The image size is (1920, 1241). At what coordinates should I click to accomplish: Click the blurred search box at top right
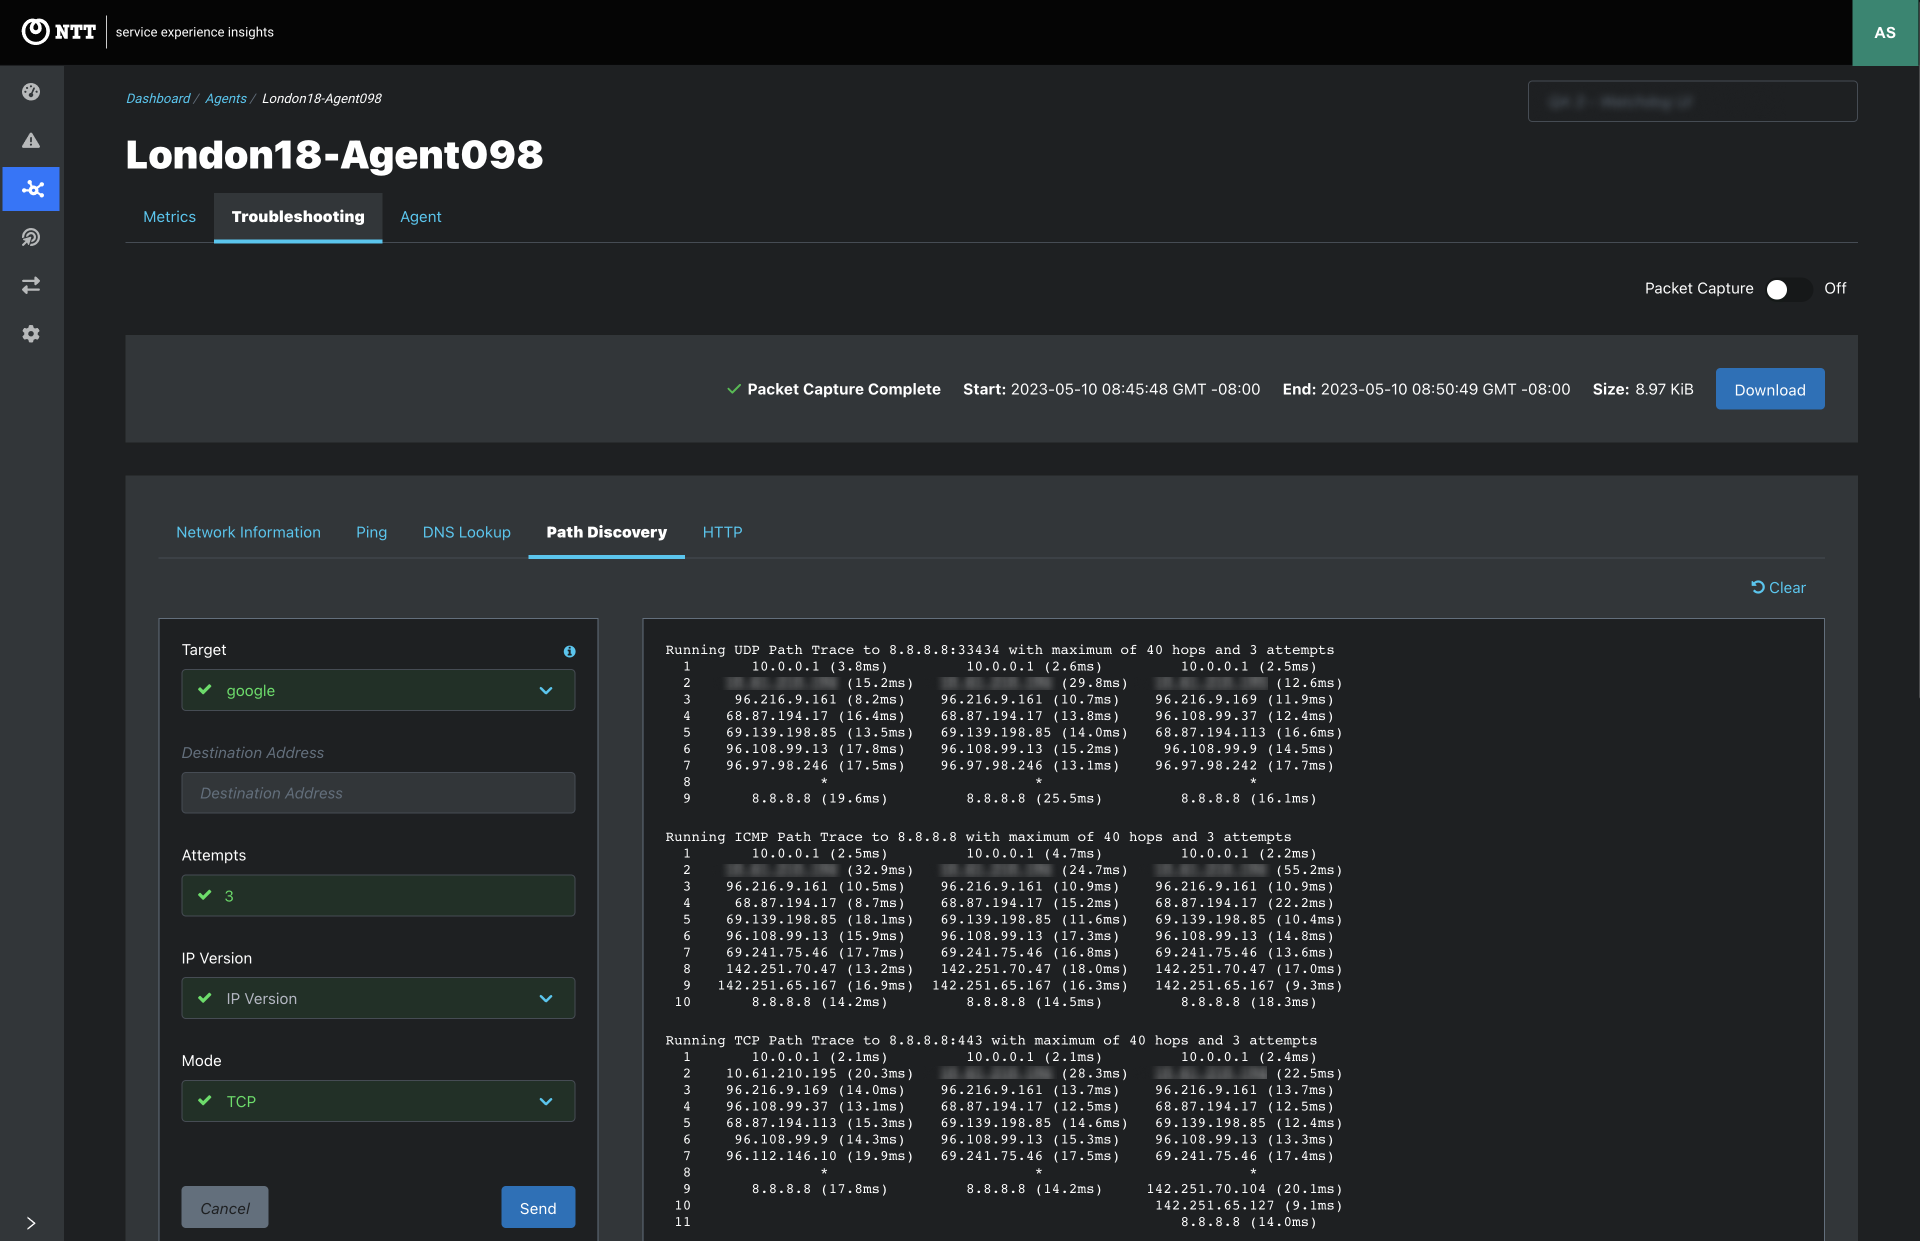click(1692, 101)
